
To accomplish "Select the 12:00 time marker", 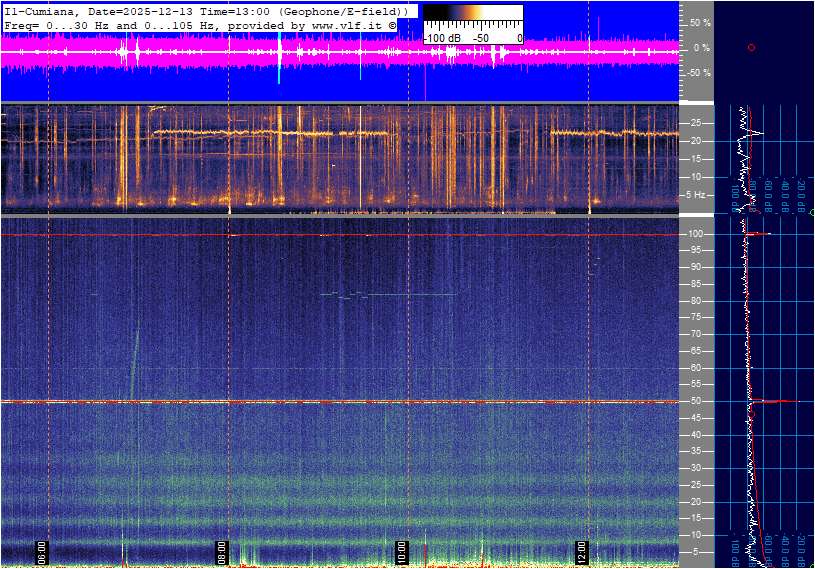I will (581, 551).
